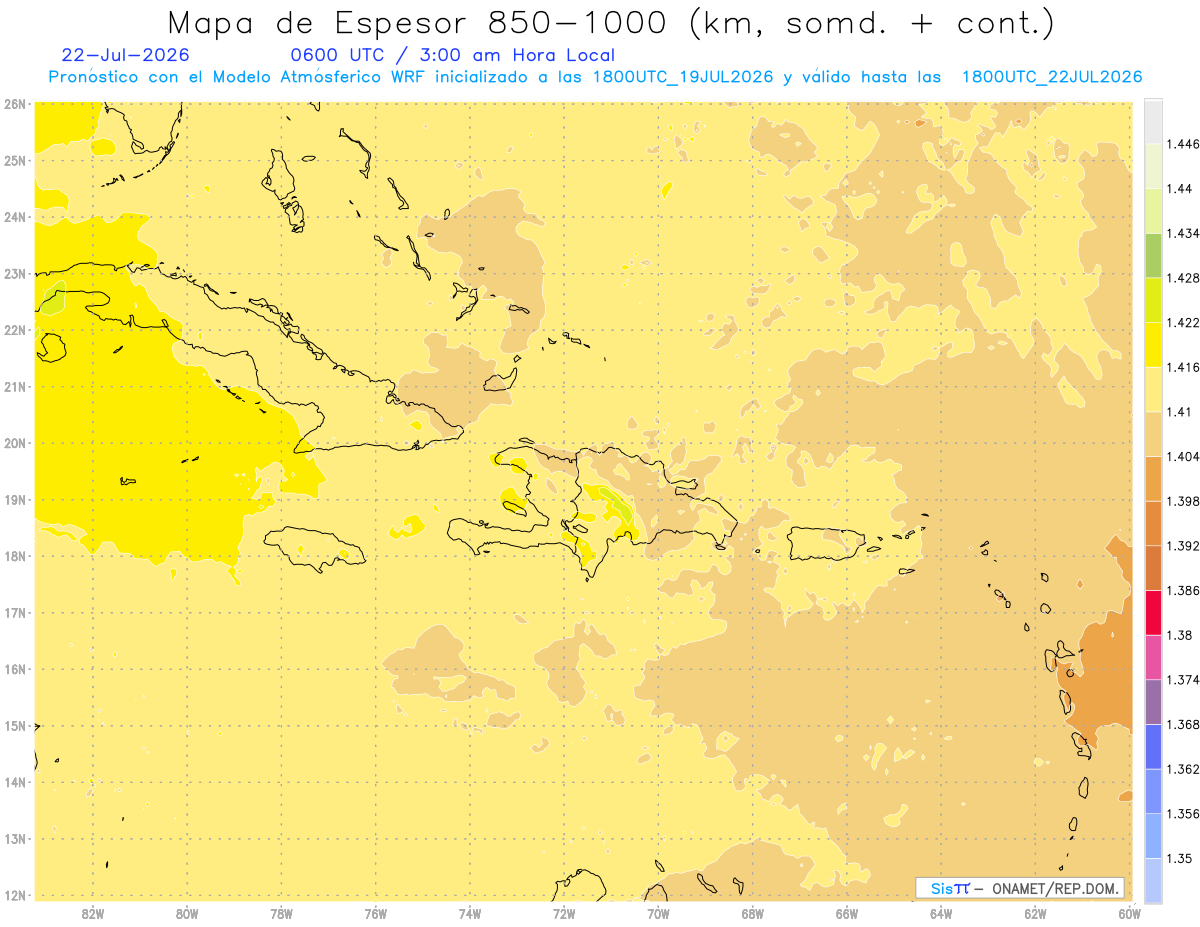This screenshot has height=927, width=1200.
Task: Click the legend value 1.368
Action: click(1183, 724)
